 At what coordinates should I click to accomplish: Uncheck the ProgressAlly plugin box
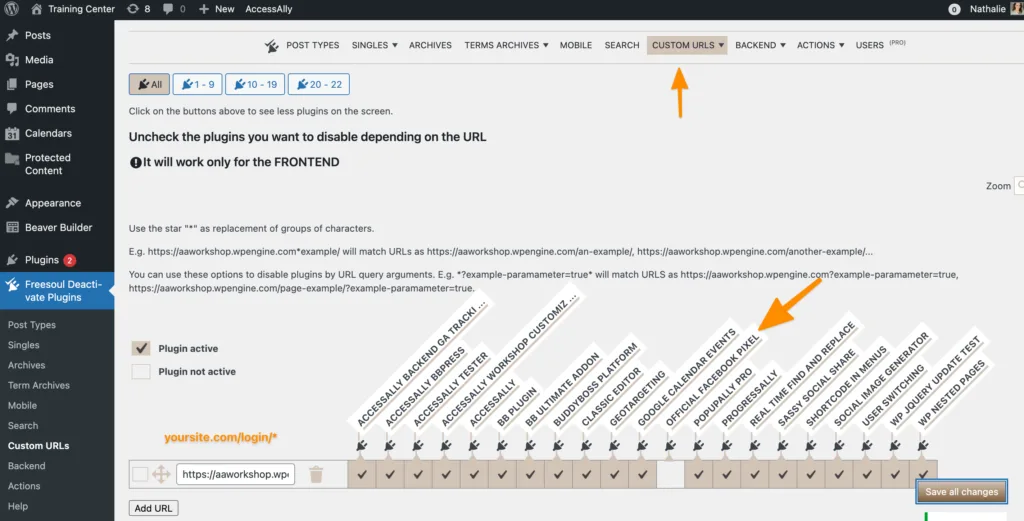coord(726,475)
